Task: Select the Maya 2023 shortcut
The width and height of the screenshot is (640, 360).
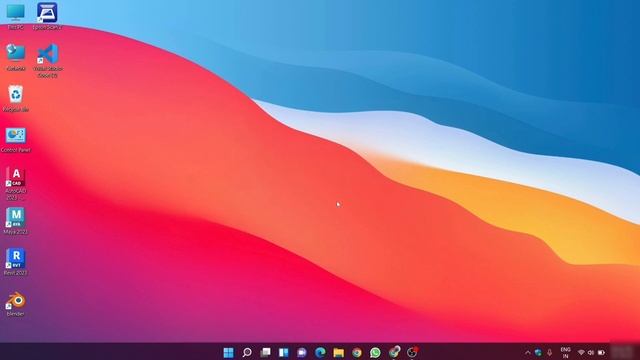Action: (x=16, y=221)
